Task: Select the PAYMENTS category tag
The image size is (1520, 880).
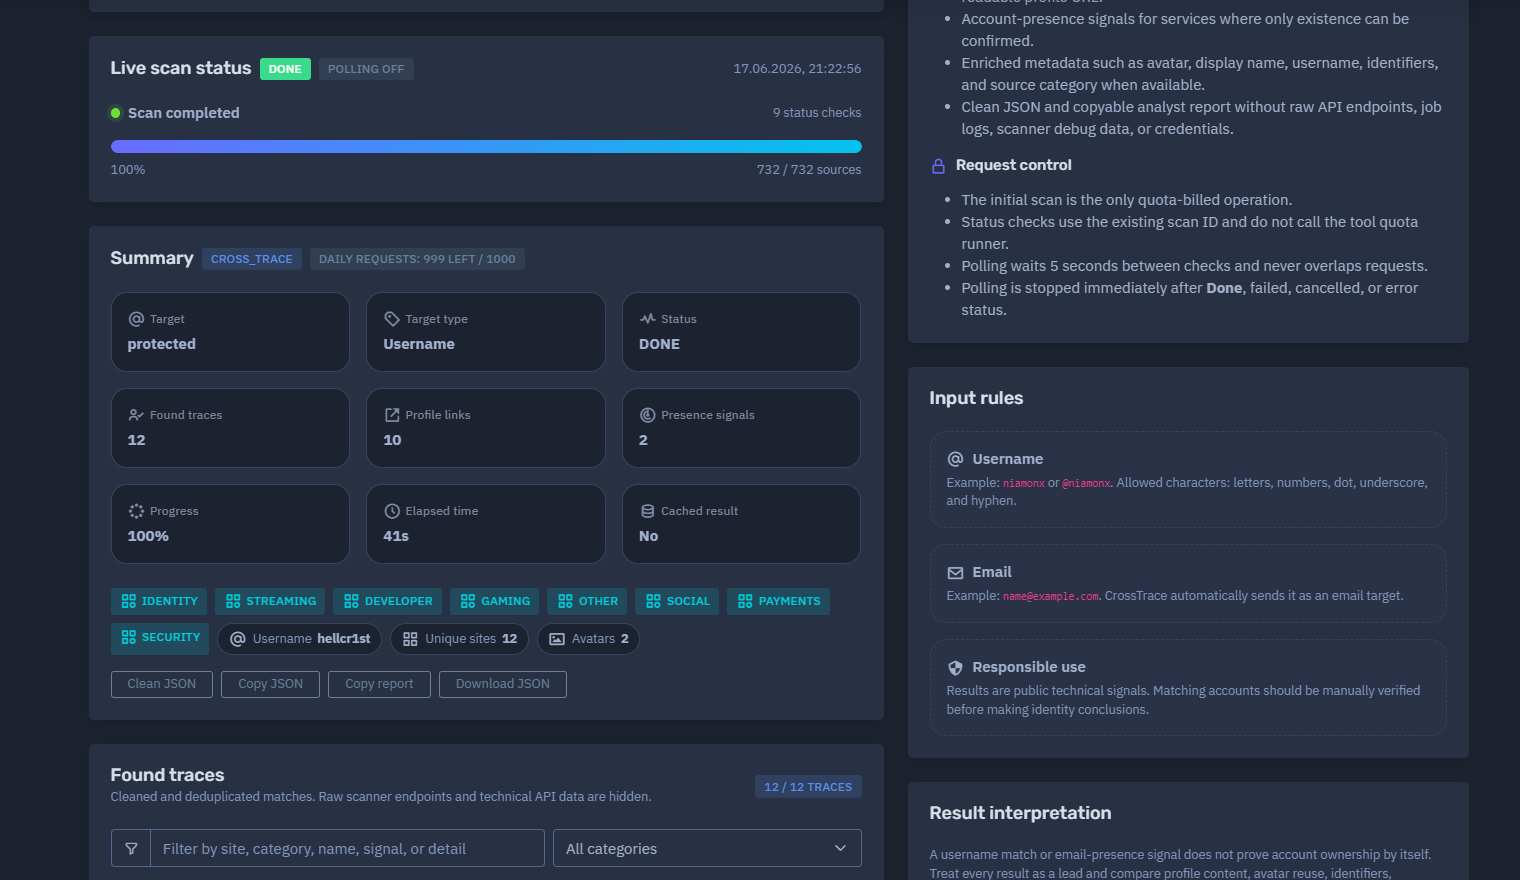Action: pos(778,601)
